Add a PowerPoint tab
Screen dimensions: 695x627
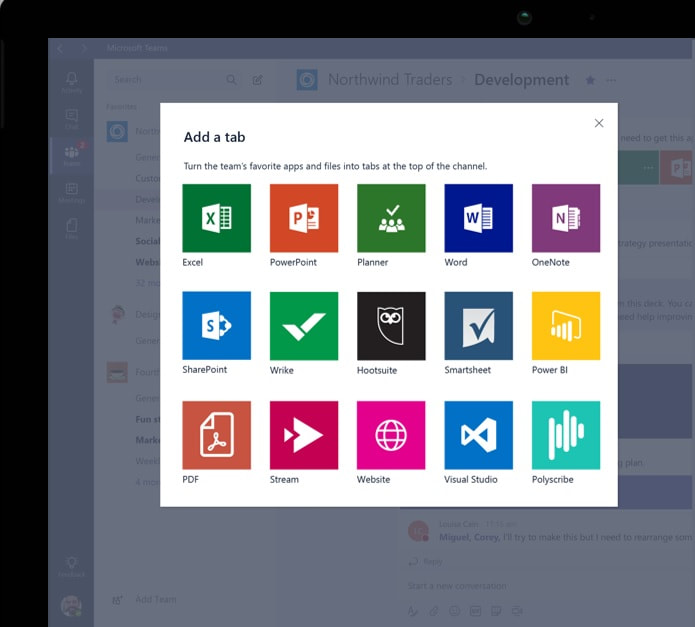point(304,218)
